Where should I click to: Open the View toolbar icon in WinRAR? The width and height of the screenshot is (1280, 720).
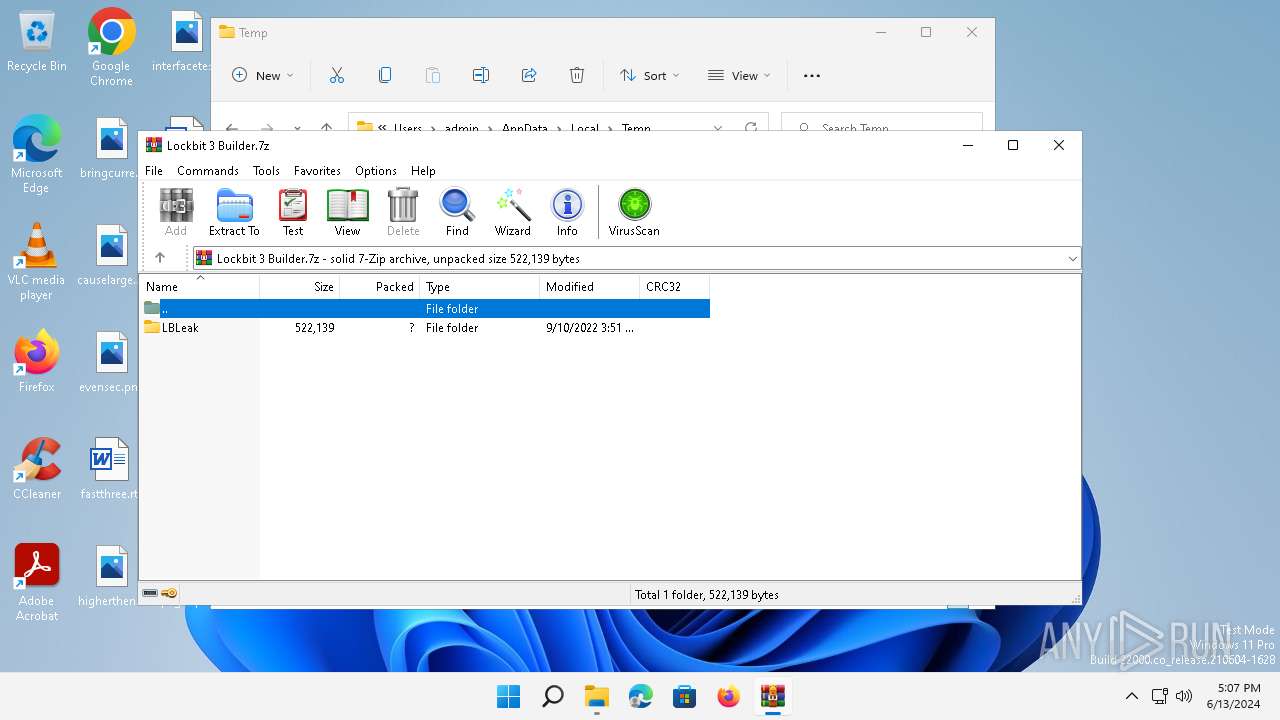(x=347, y=212)
